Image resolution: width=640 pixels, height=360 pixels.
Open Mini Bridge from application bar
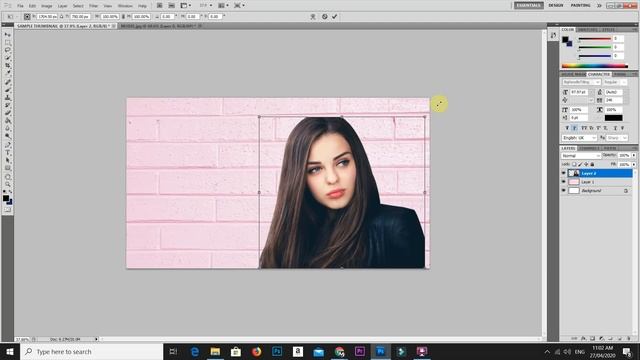(x=171, y=6)
